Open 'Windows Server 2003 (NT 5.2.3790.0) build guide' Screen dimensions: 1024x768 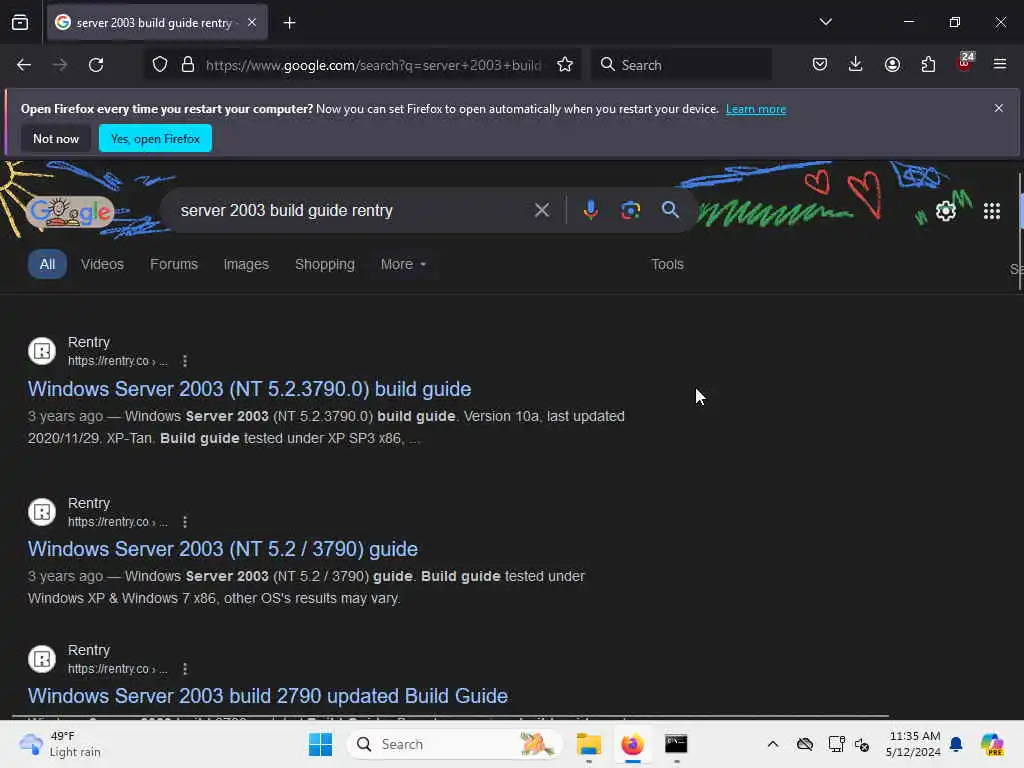(x=249, y=389)
